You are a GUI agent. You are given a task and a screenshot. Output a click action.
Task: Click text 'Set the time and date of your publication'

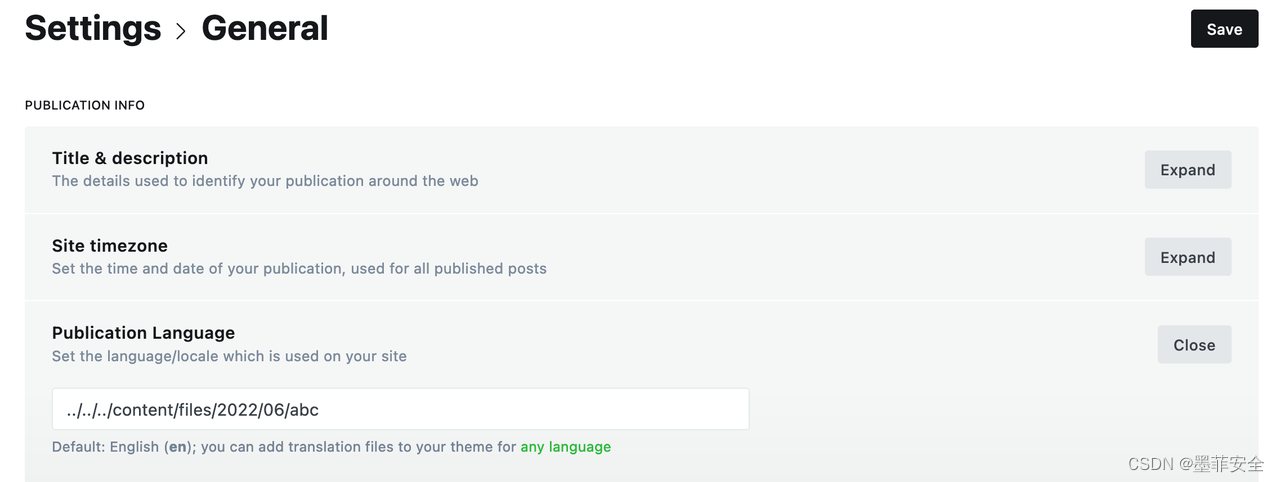pyautogui.click(x=199, y=268)
